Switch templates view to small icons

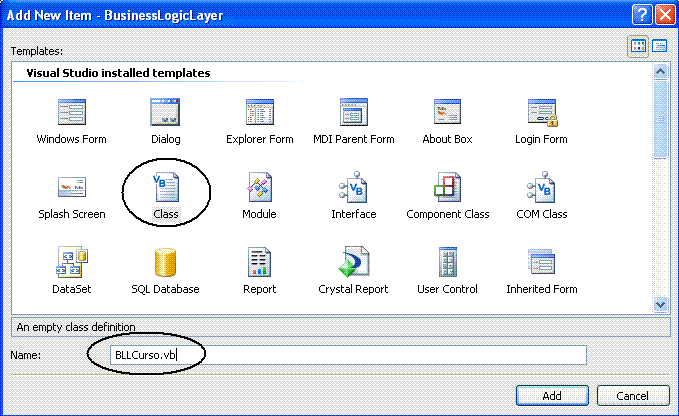point(660,46)
